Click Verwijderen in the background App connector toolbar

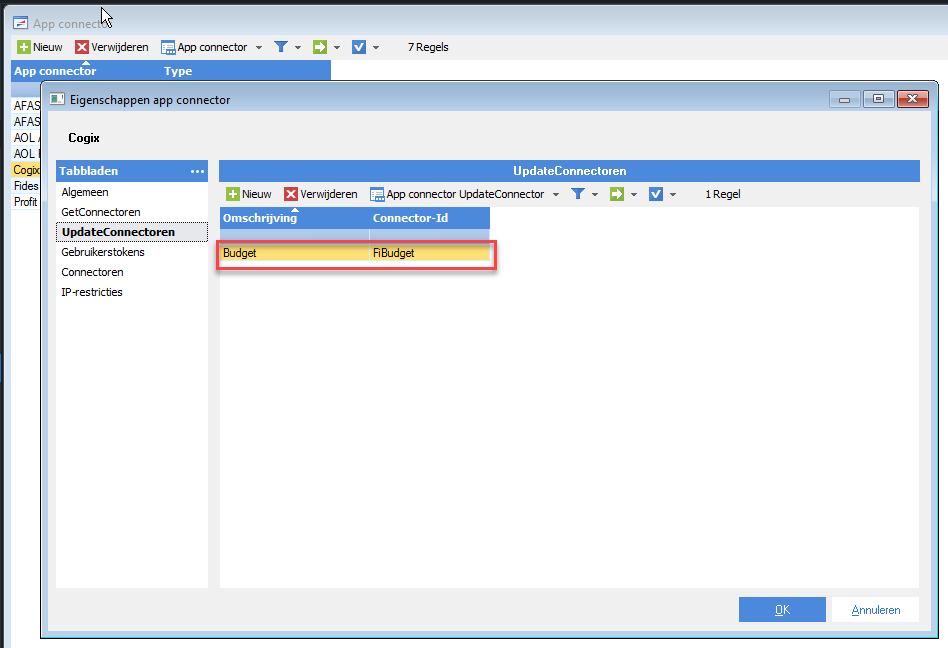112,47
